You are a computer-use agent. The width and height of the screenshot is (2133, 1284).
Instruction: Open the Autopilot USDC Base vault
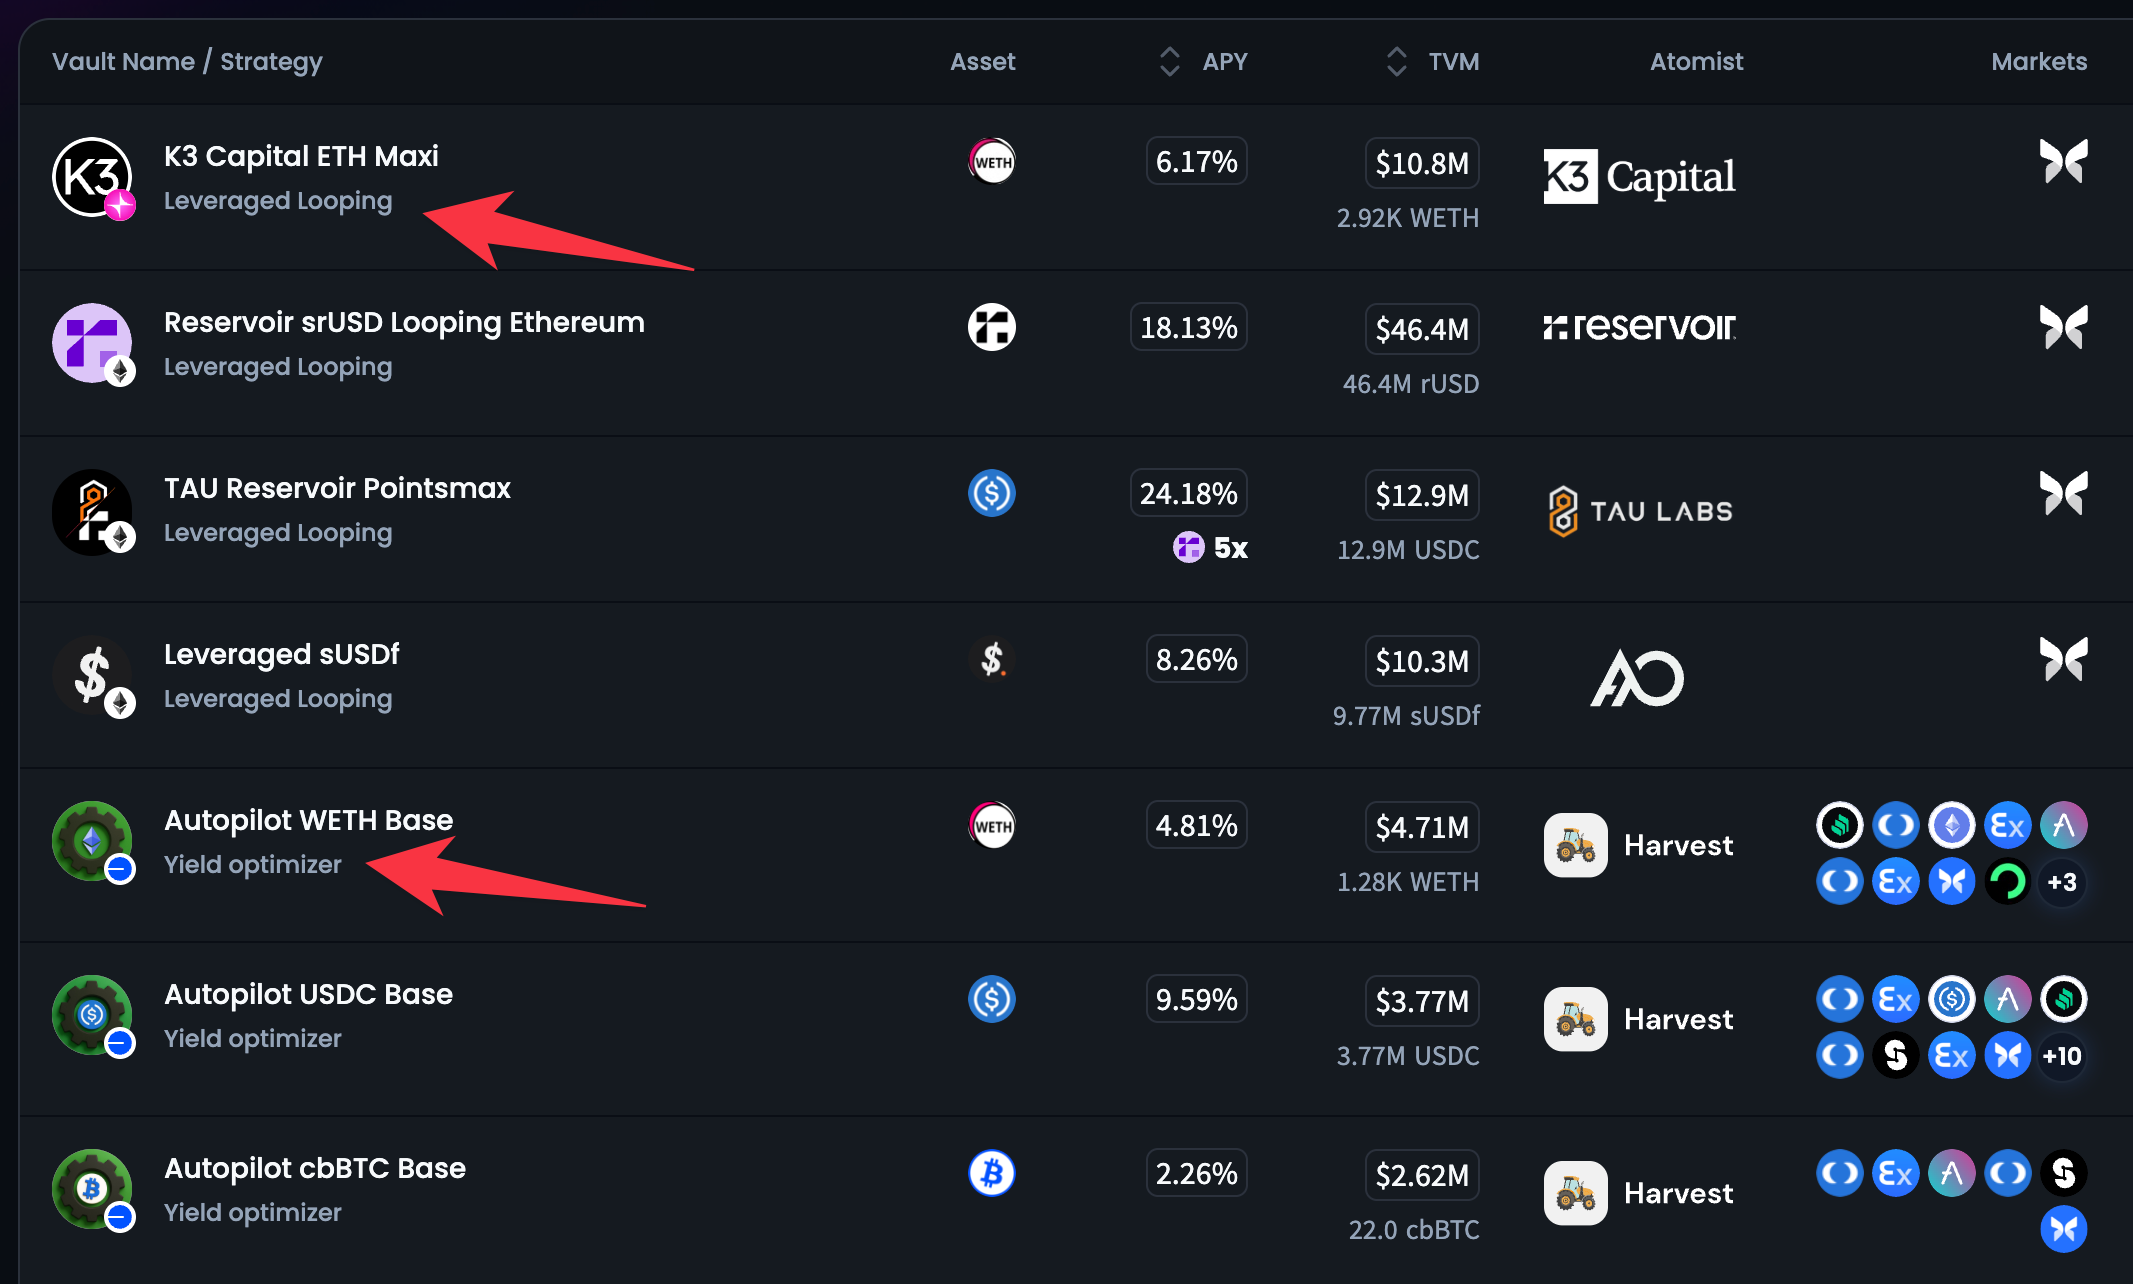pyautogui.click(x=308, y=994)
